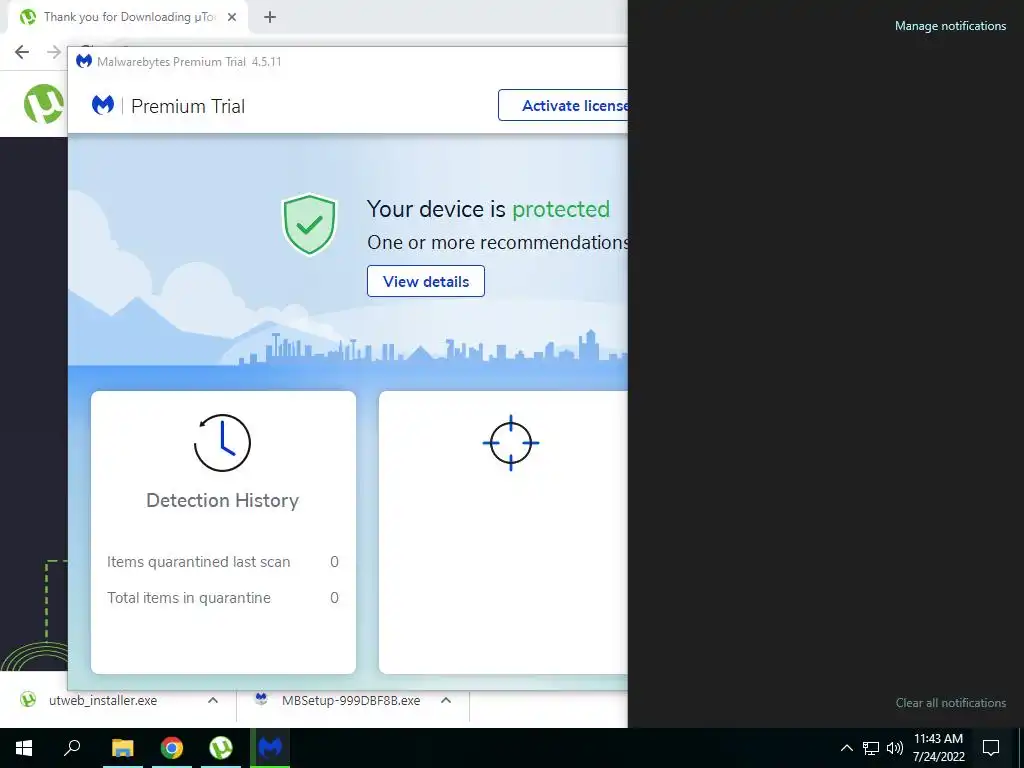
Task: Click the volume speaker tray icon
Action: pos(895,748)
